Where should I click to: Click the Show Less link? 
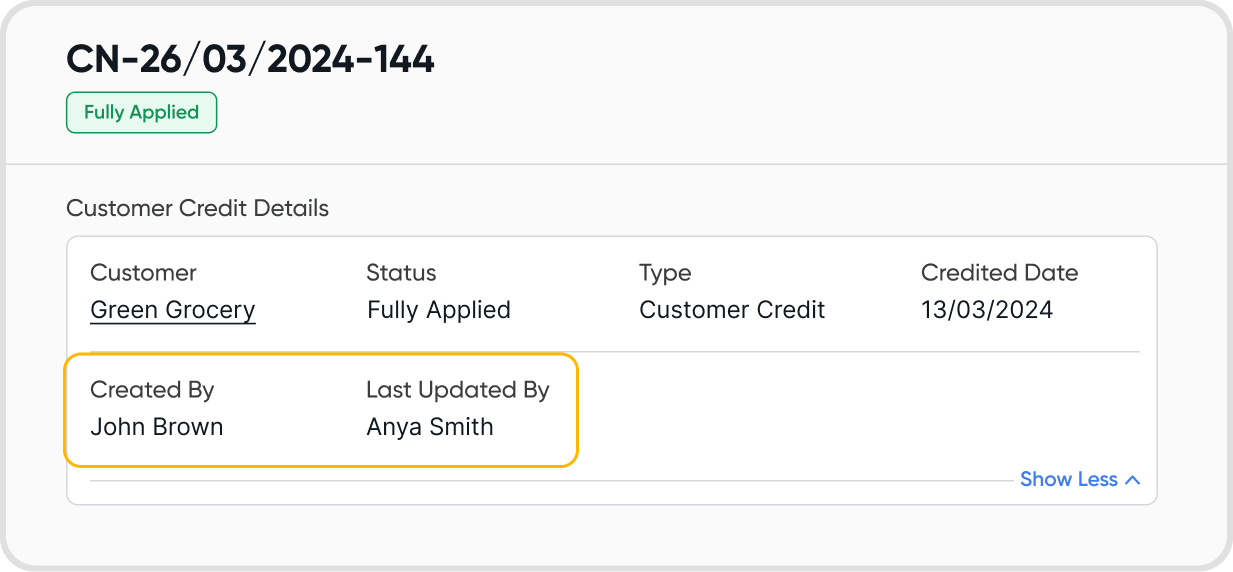click(1068, 480)
